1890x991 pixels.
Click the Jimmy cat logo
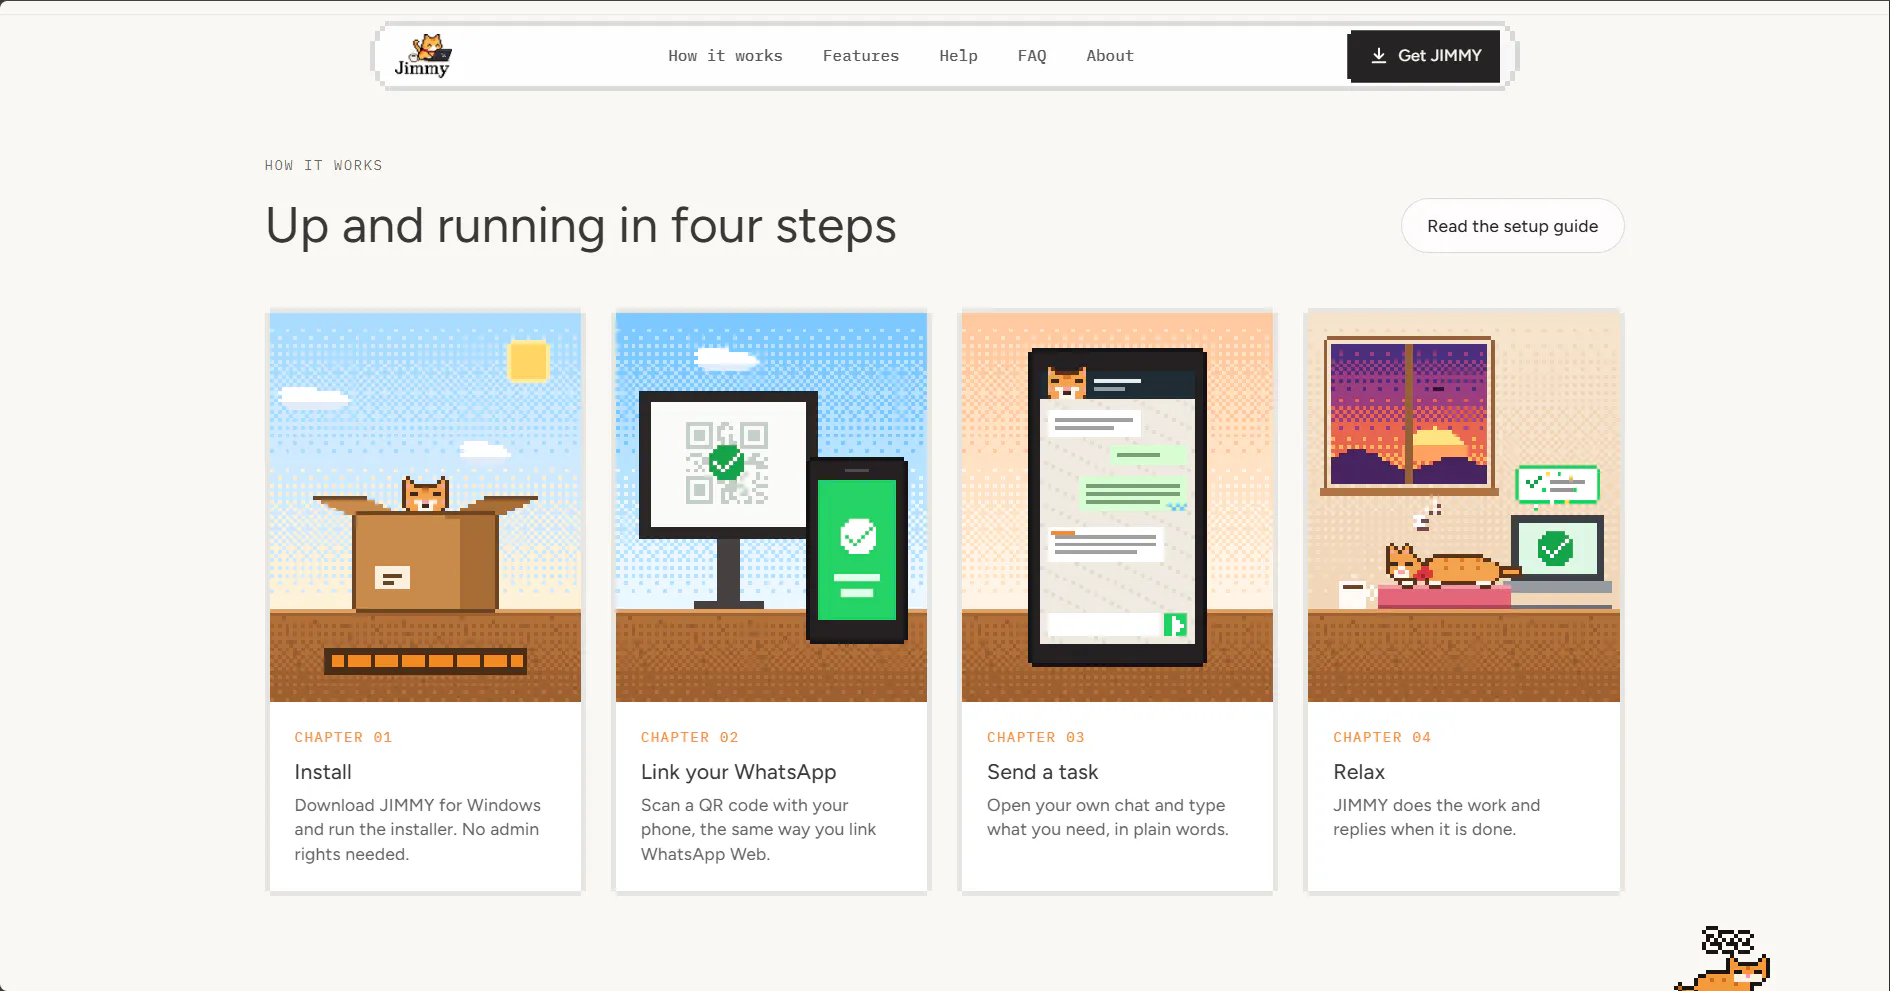[x=422, y=56]
